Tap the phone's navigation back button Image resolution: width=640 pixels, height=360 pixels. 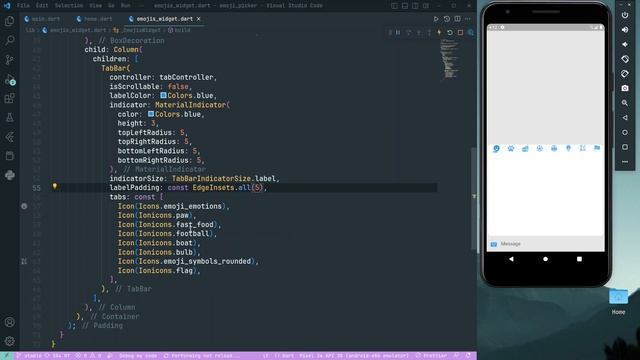click(511, 259)
